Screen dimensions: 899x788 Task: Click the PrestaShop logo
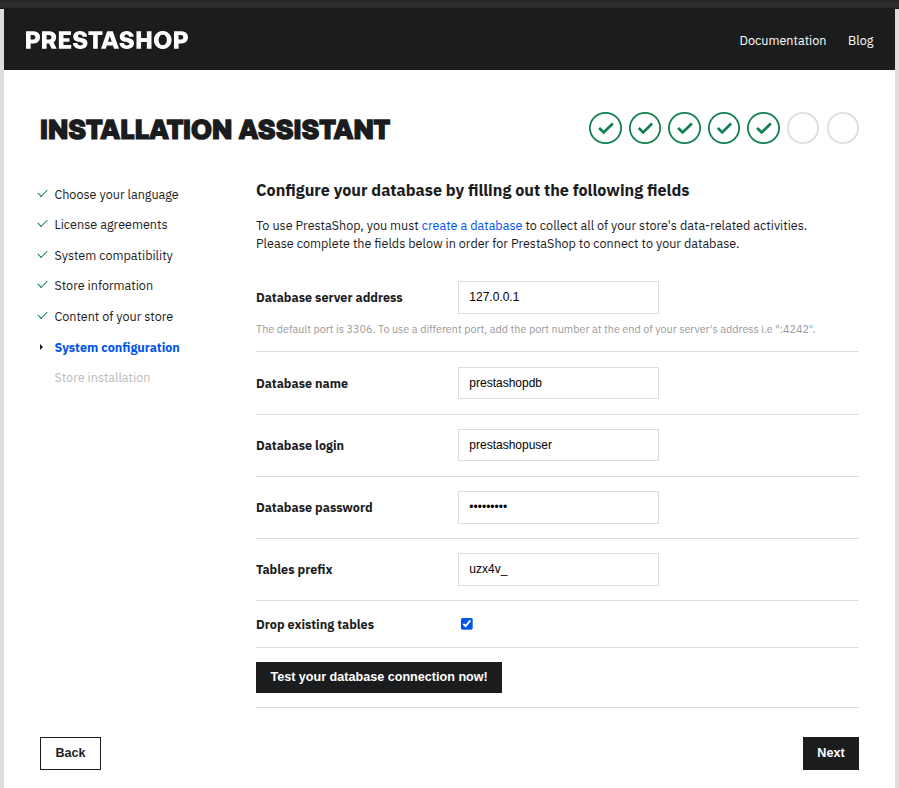click(x=106, y=40)
